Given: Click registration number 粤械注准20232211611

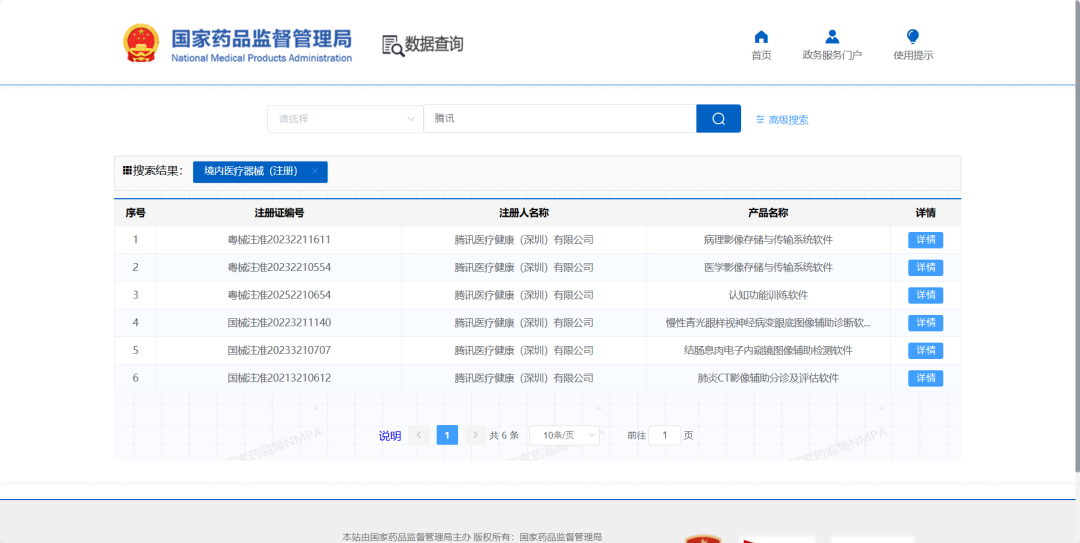Looking at the screenshot, I should coord(279,240).
